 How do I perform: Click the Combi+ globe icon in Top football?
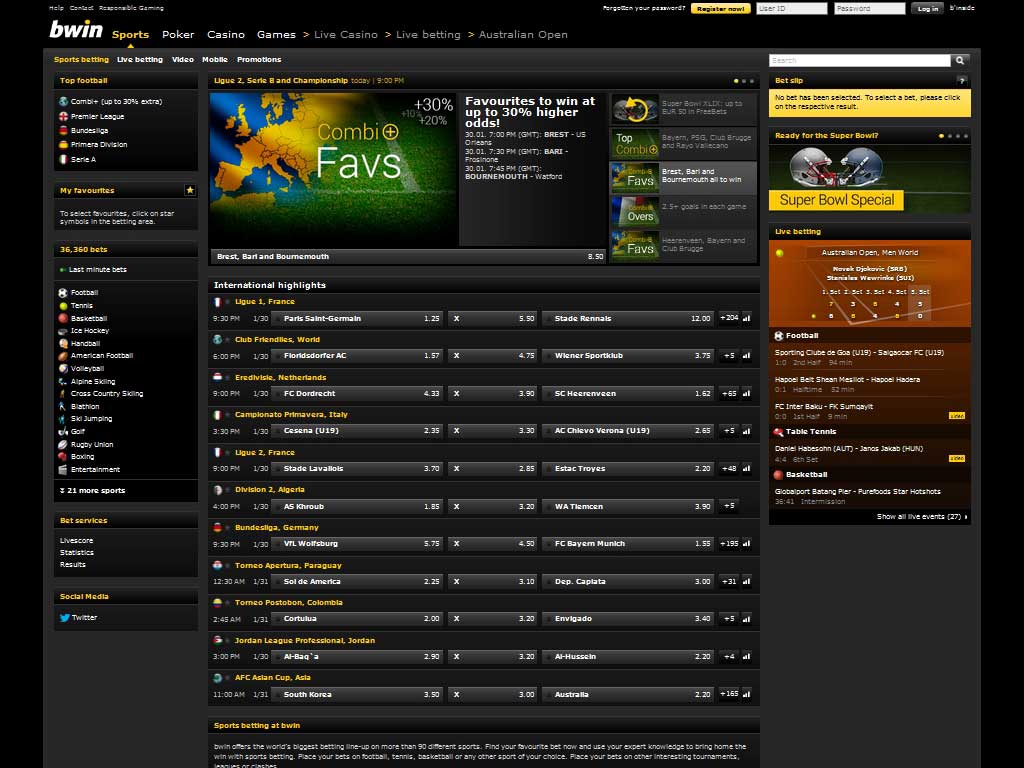pyautogui.click(x=63, y=101)
